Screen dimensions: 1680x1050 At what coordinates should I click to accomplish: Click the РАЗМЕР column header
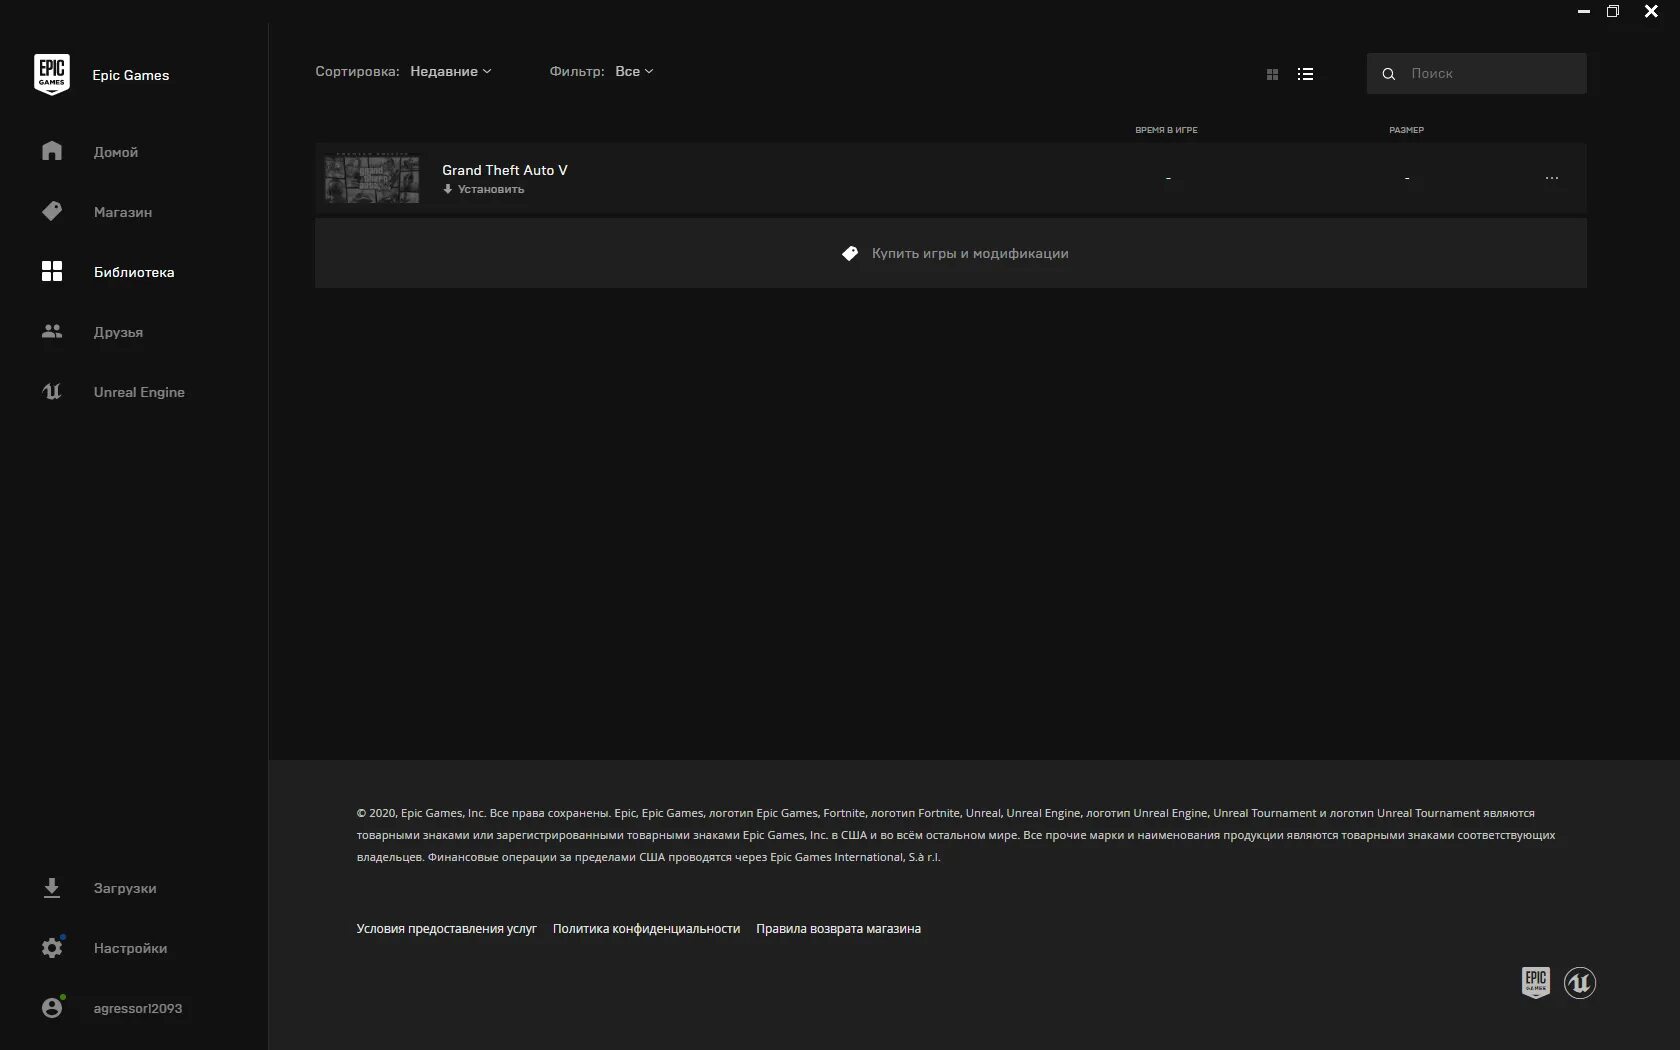point(1406,130)
